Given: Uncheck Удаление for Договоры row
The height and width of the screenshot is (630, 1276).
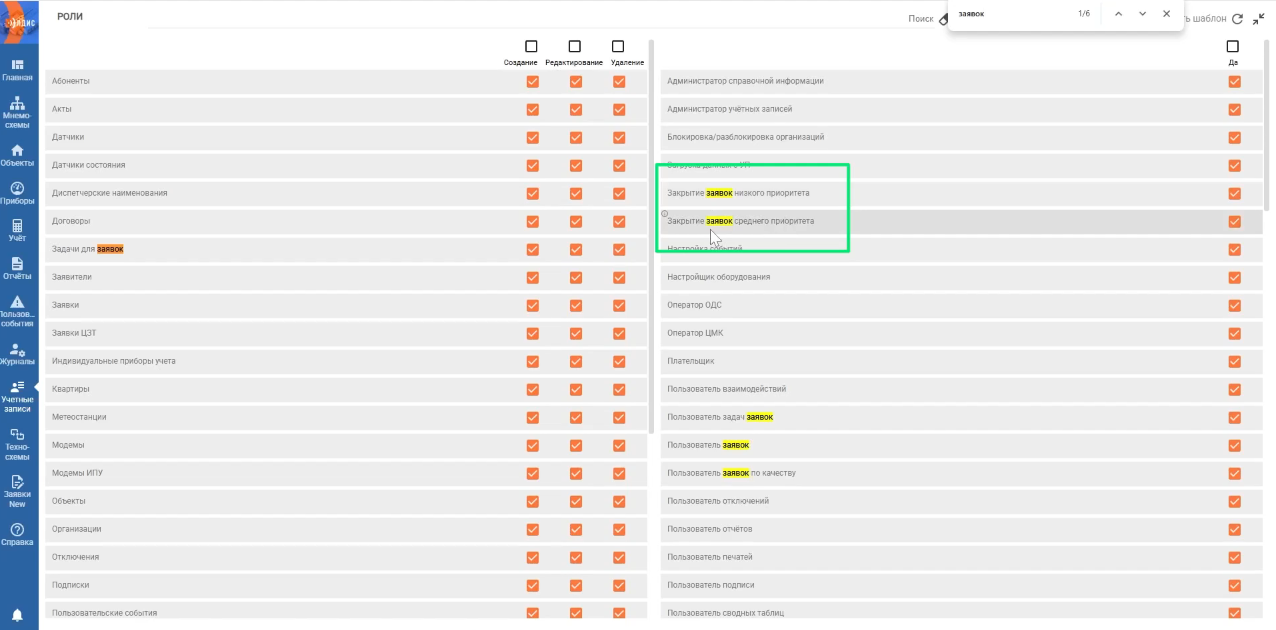Looking at the screenshot, I should point(619,222).
